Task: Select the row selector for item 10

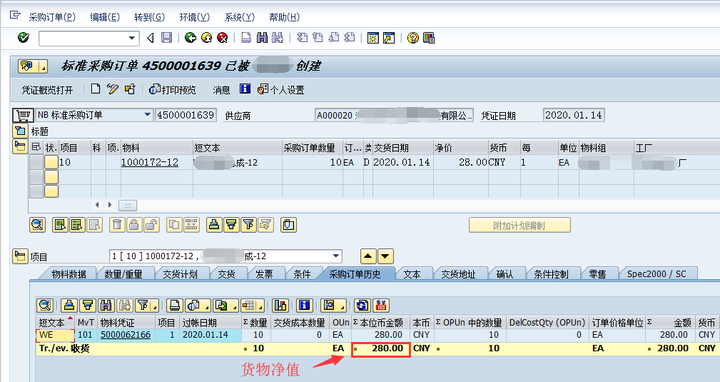Action: point(36,162)
